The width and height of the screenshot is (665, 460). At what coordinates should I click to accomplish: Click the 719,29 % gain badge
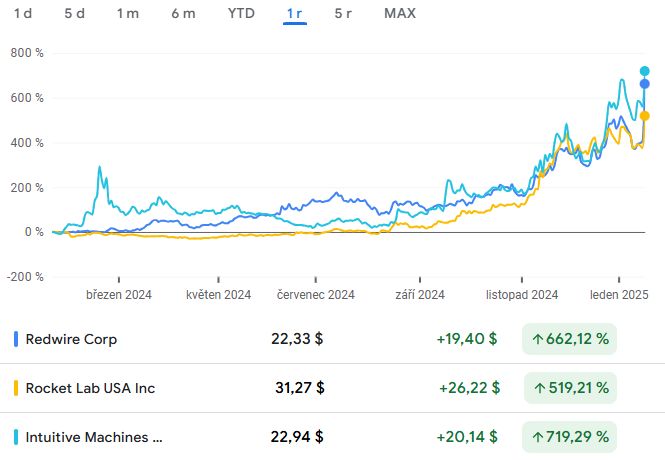coord(570,436)
